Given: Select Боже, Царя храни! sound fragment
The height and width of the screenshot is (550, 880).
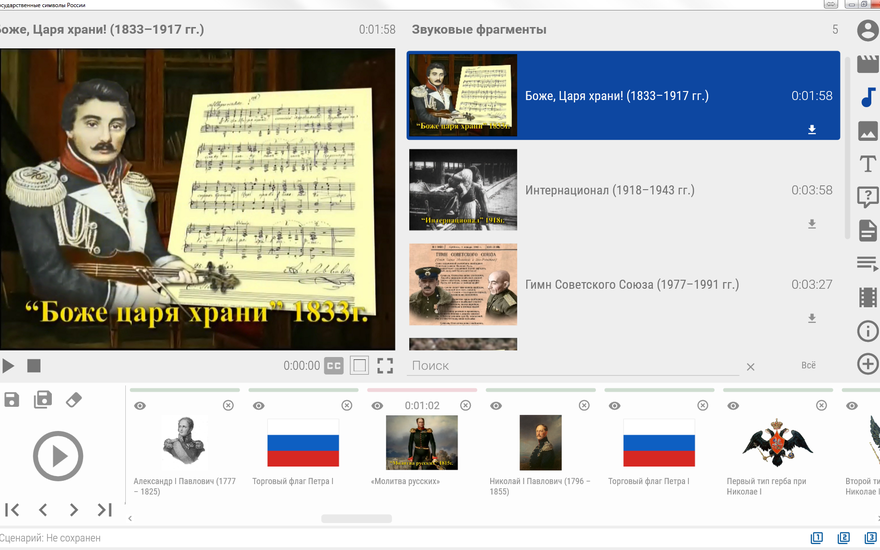Looking at the screenshot, I should coord(623,95).
